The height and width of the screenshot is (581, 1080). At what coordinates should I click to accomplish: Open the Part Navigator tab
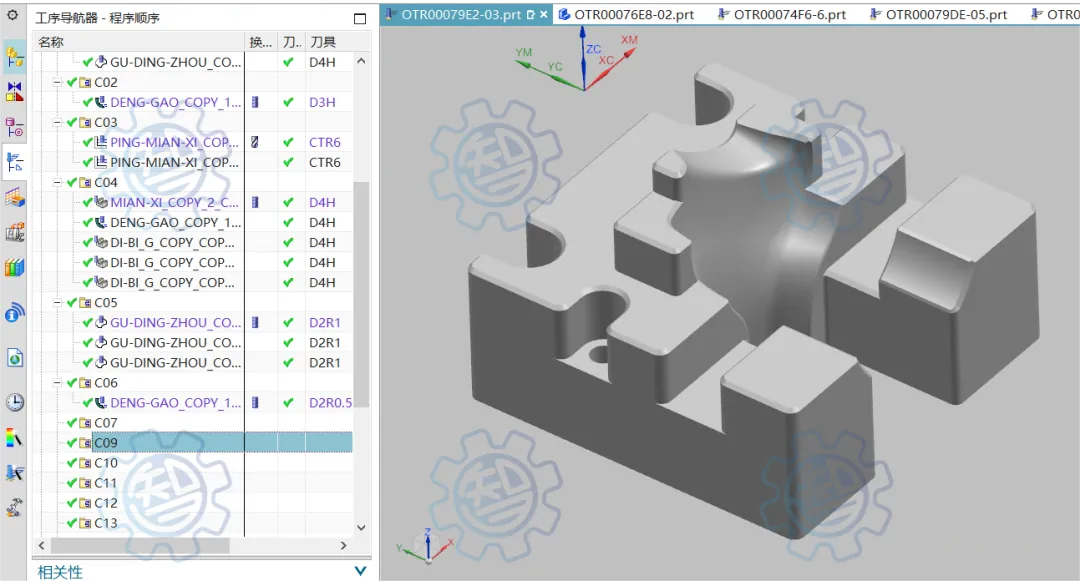point(14,127)
